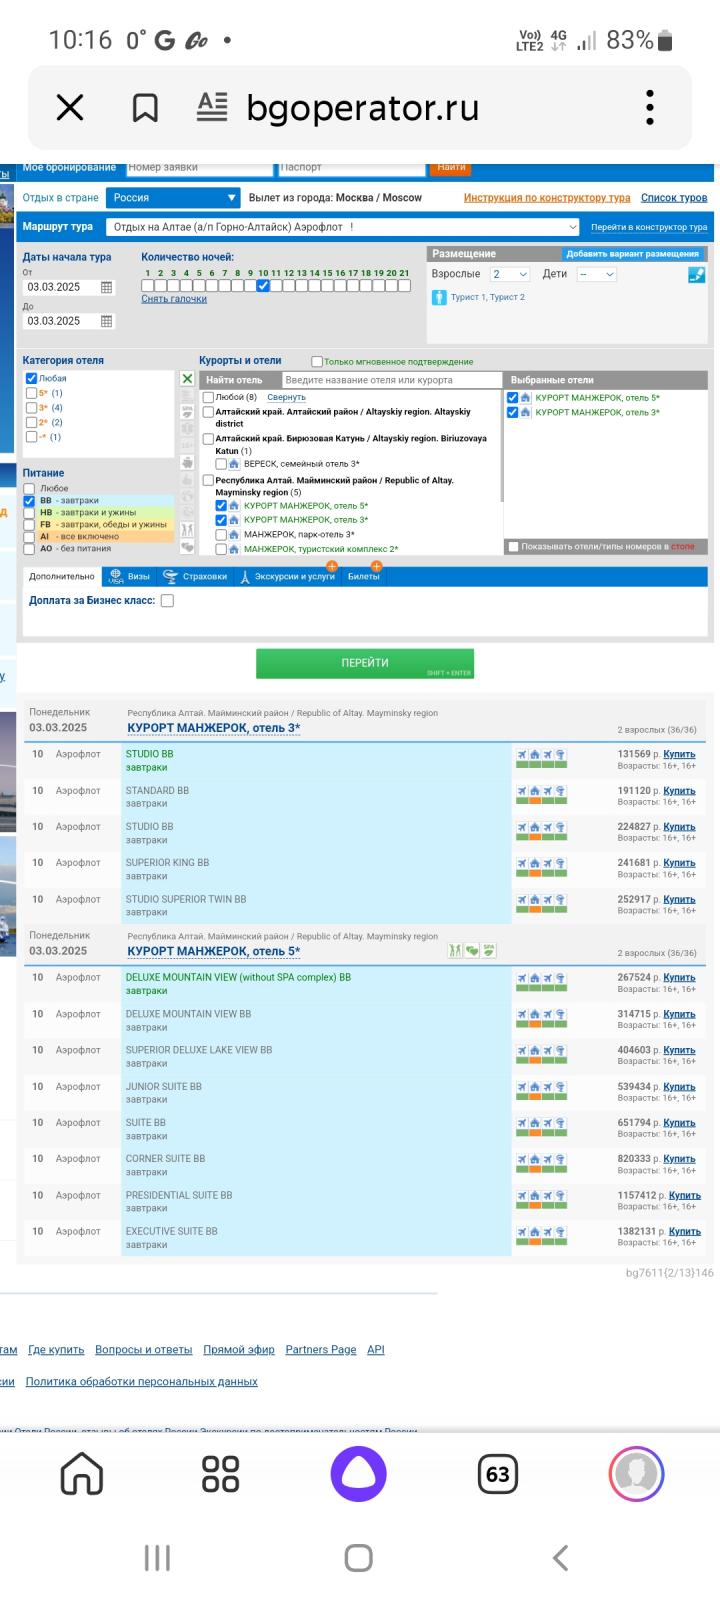Check 'Показывать отели/типы номеров в стопе'
This screenshot has width=720, height=1600.
point(513,547)
